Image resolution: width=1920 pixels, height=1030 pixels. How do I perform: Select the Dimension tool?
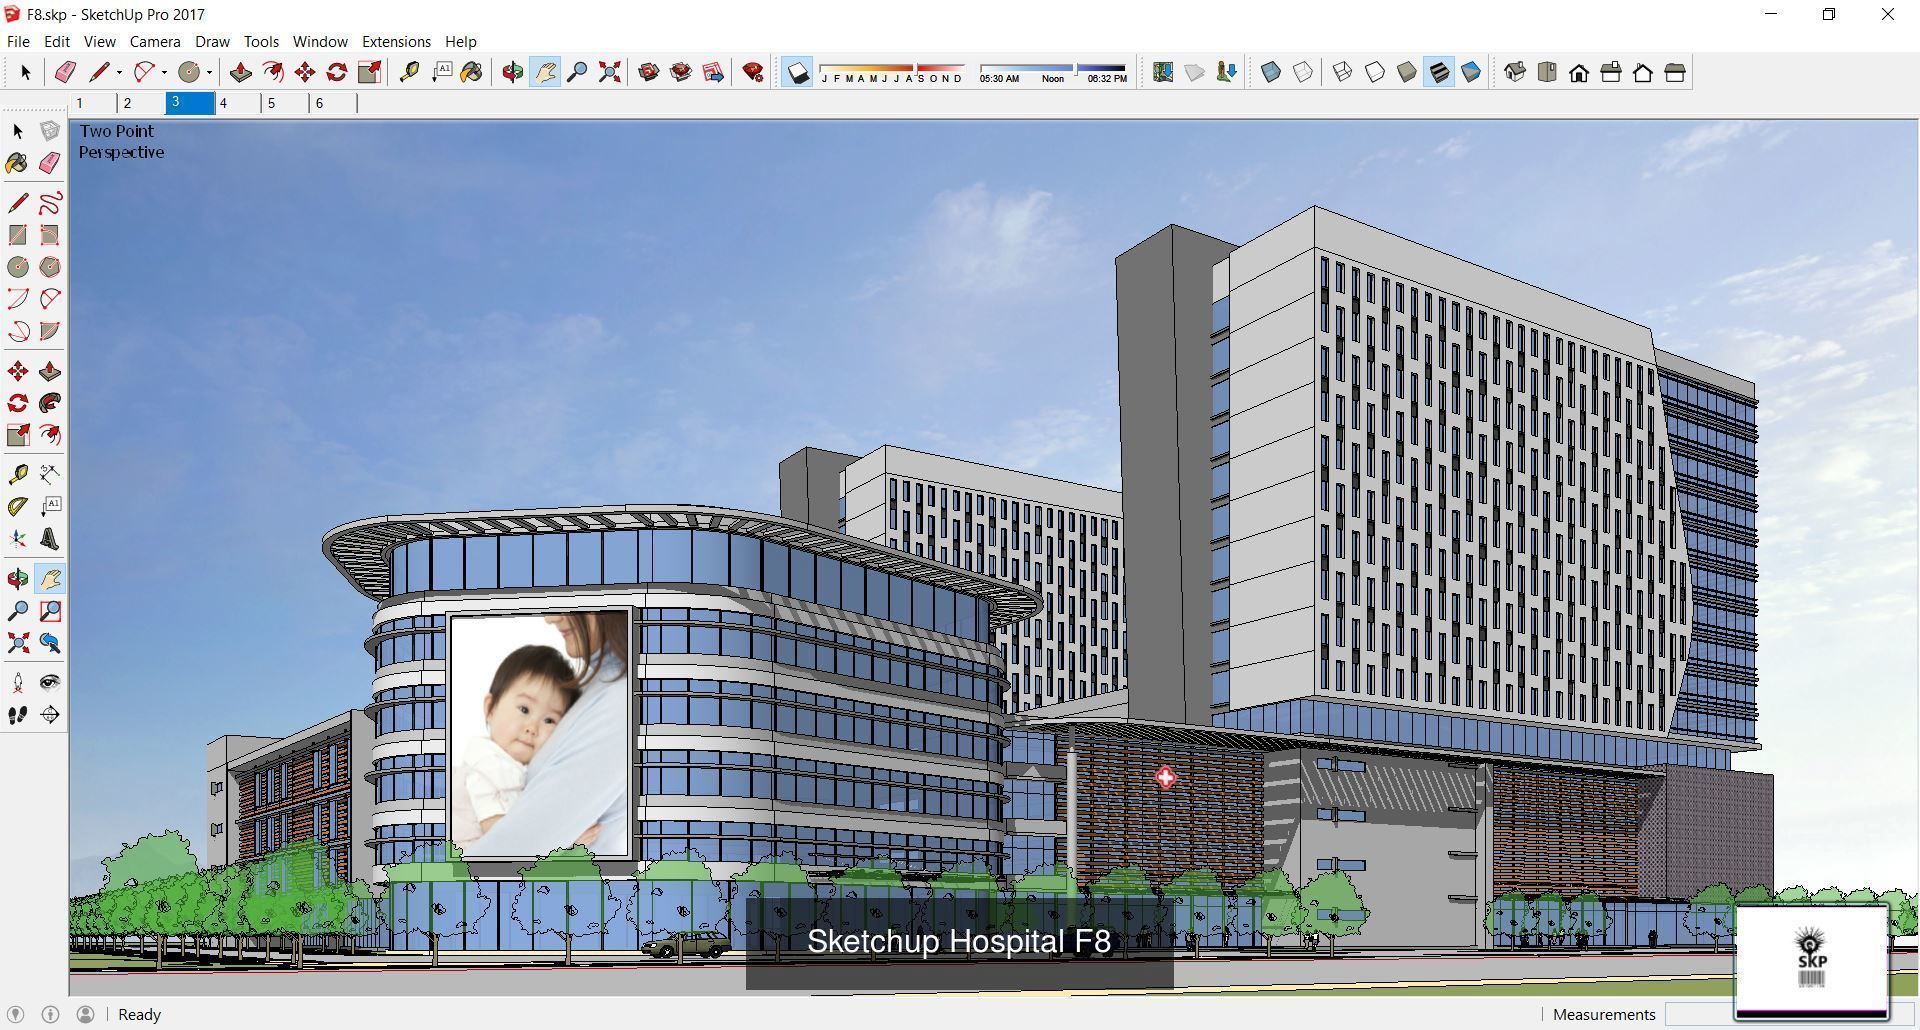click(50, 475)
